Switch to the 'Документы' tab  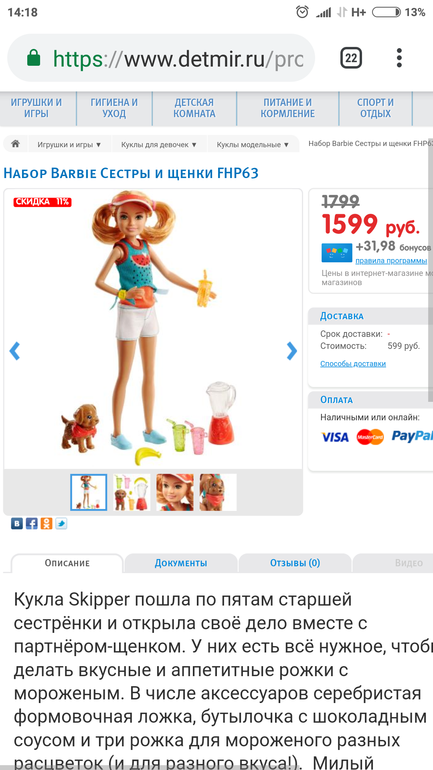[181, 563]
